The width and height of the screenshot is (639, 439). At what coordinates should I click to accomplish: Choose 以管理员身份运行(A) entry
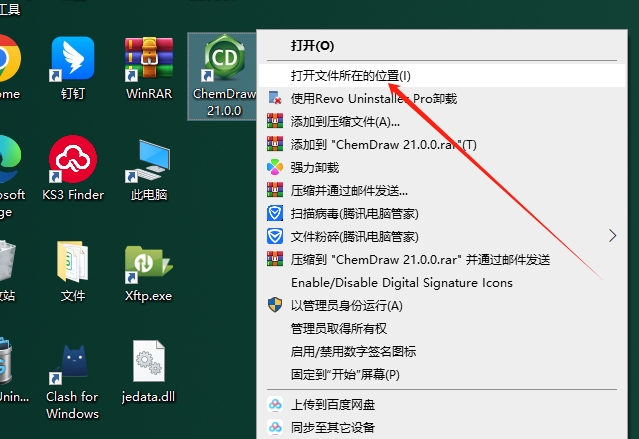pos(442,306)
